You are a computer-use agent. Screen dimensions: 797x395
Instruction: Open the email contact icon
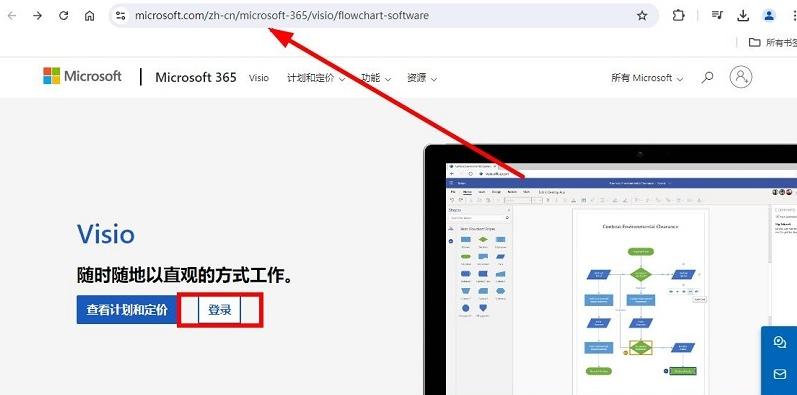[780, 374]
